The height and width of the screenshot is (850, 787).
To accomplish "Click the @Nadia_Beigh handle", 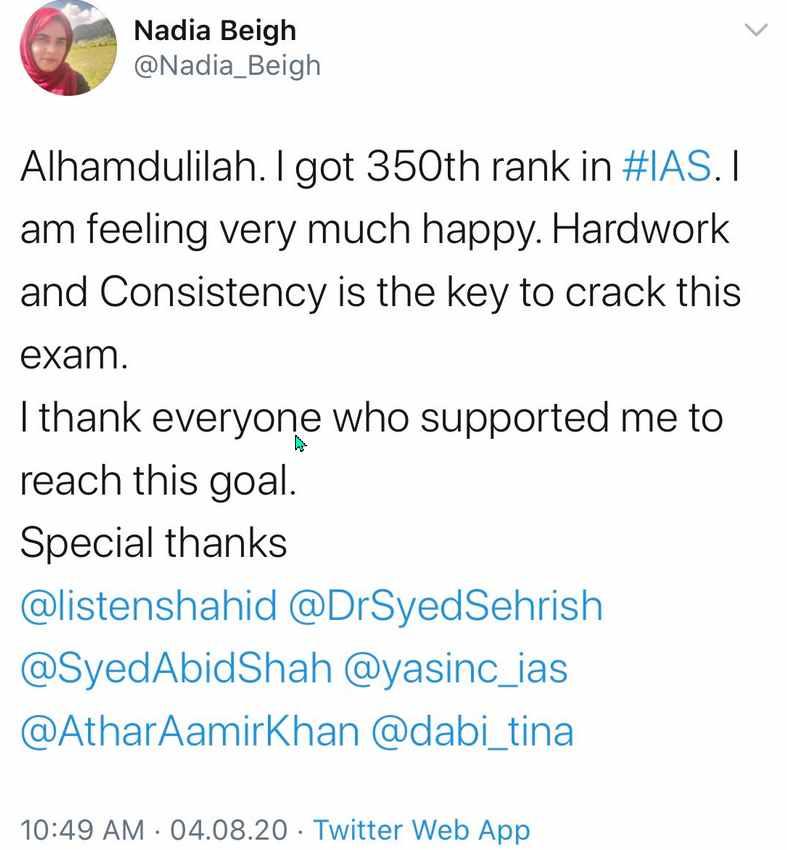I will [x=226, y=66].
